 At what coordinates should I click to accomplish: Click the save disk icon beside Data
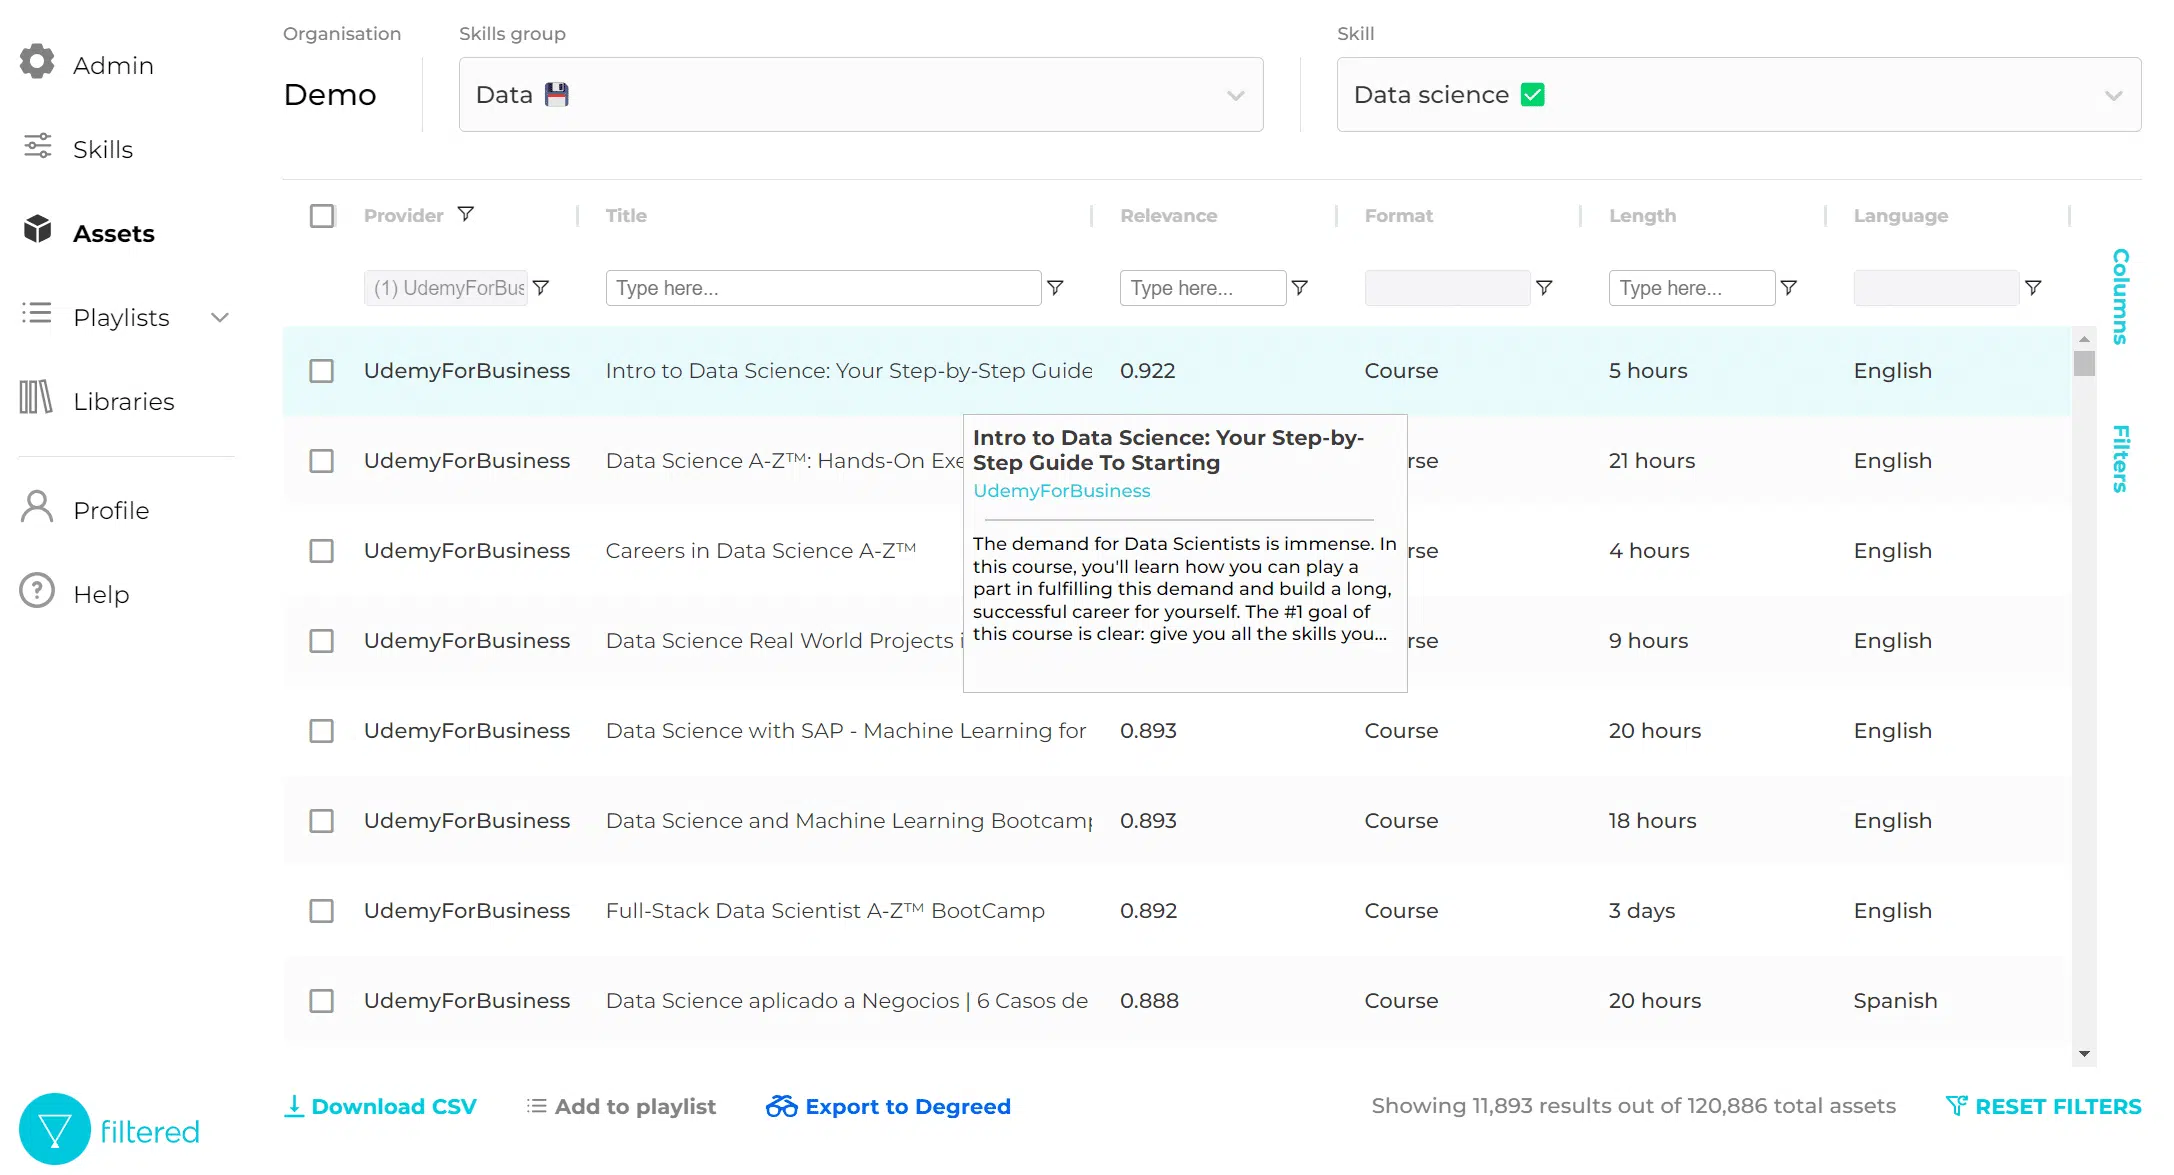click(x=557, y=95)
